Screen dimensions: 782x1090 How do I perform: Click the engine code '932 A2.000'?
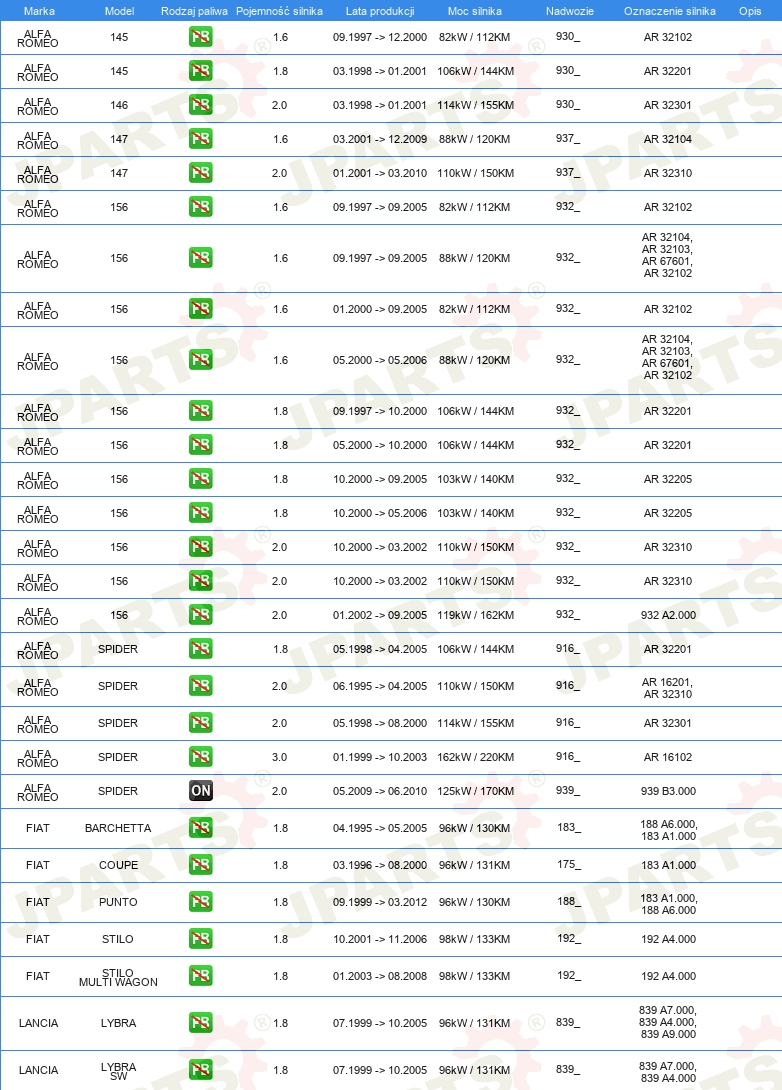pyautogui.click(x=668, y=615)
